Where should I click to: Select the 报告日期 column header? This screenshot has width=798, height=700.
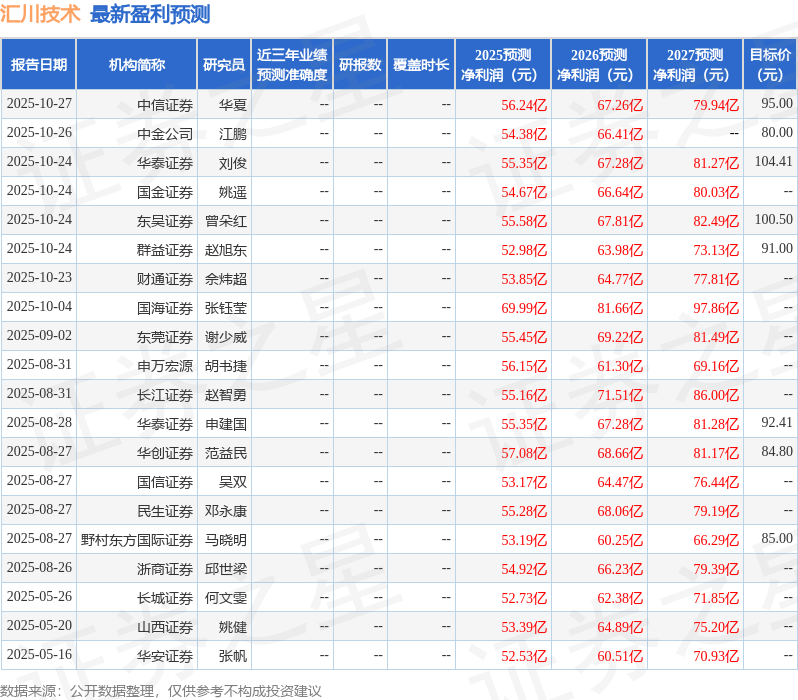coord(39,65)
